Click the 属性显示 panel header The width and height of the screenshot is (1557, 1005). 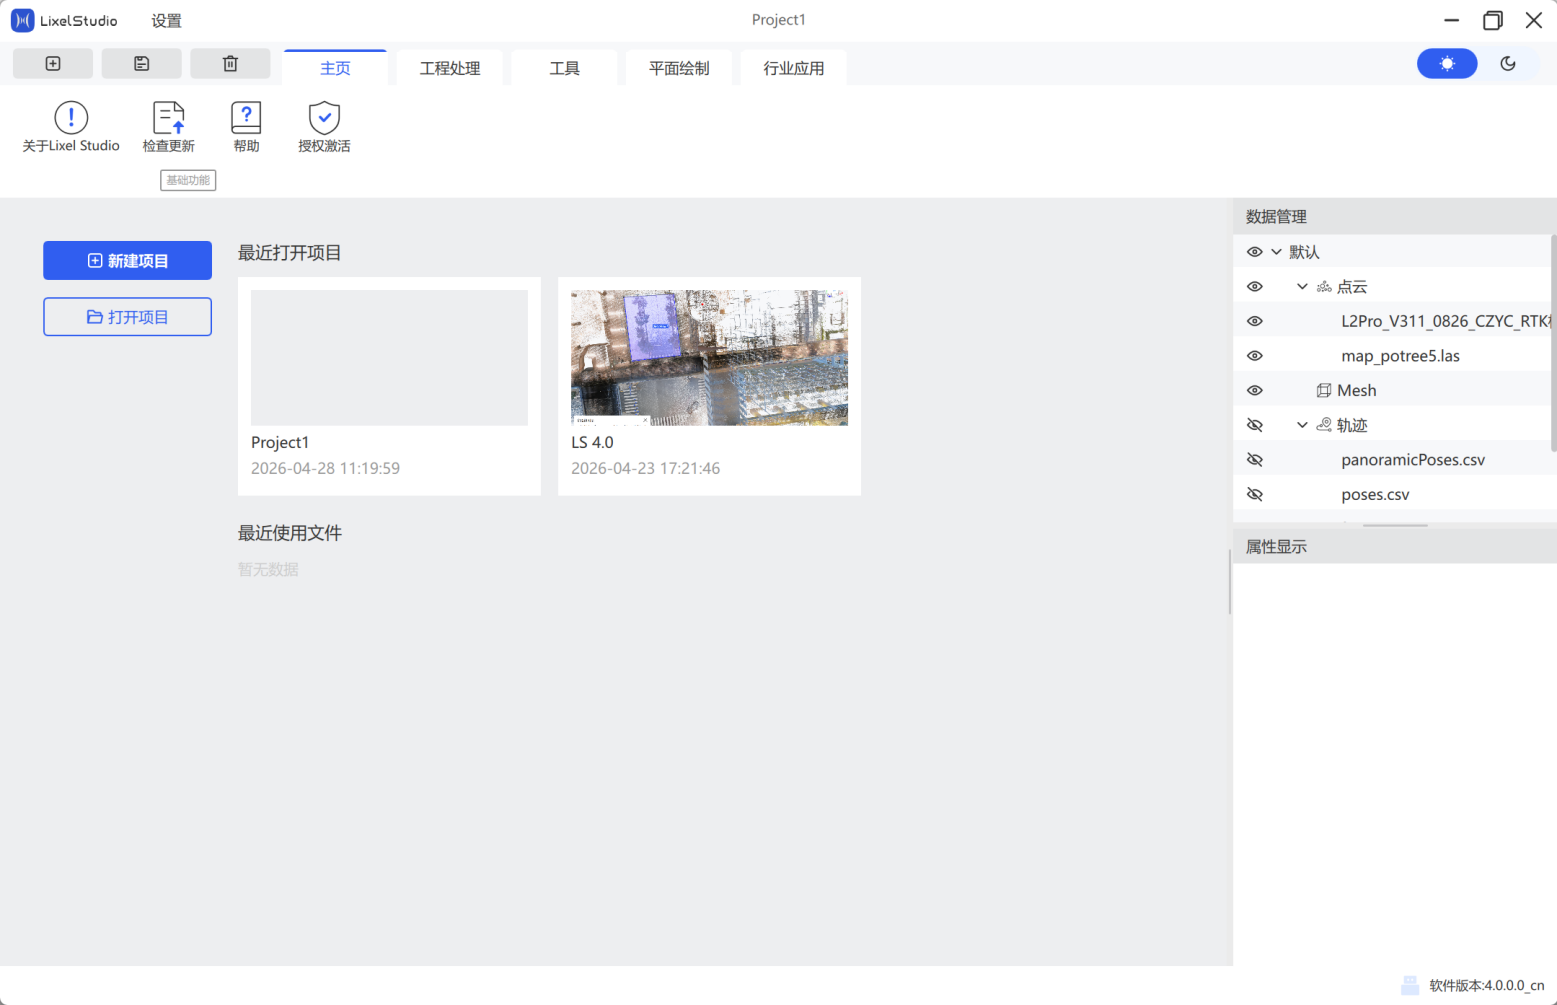(1395, 547)
